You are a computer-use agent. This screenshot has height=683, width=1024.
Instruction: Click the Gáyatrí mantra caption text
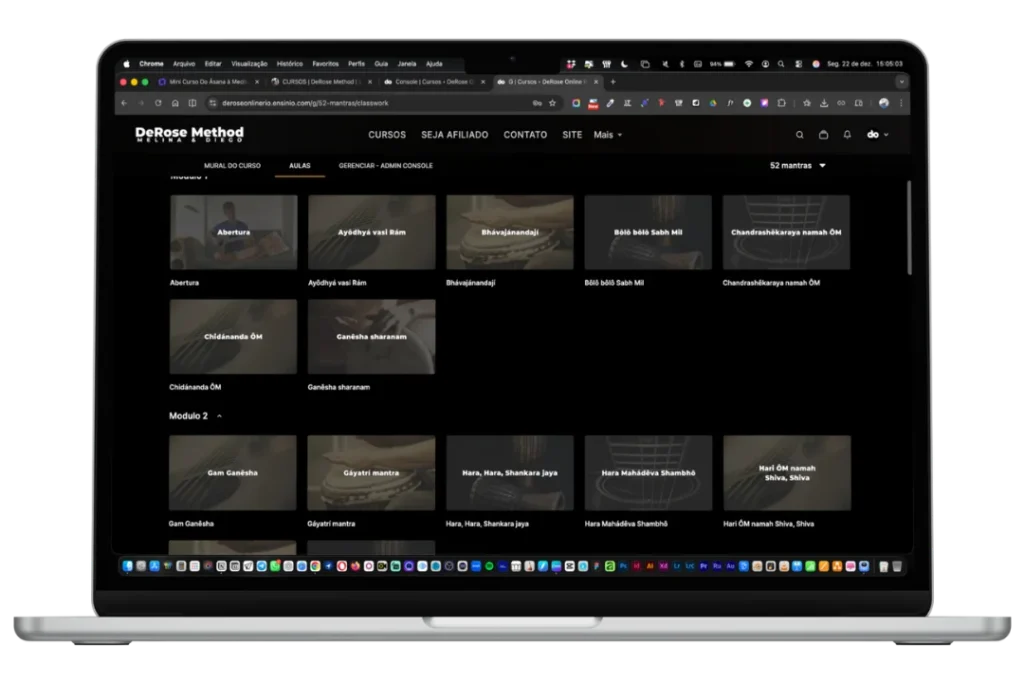331,524
